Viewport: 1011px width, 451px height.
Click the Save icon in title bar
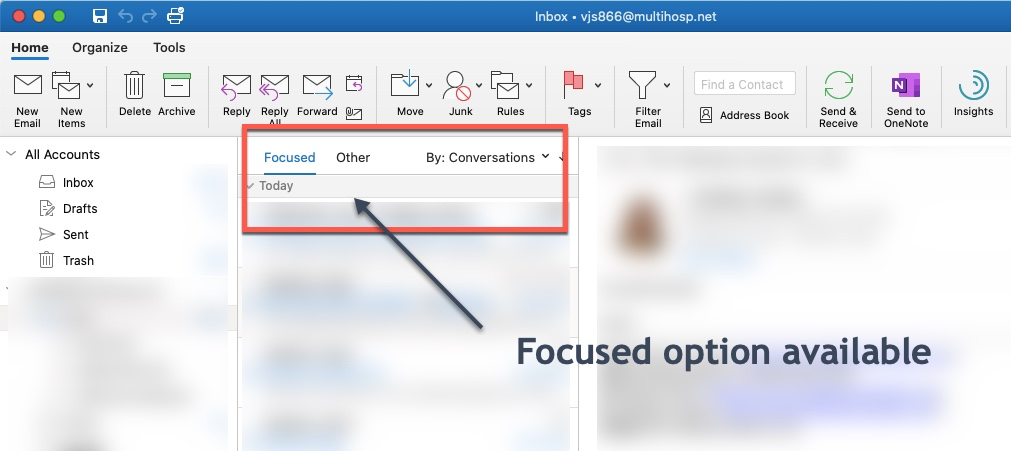99,16
